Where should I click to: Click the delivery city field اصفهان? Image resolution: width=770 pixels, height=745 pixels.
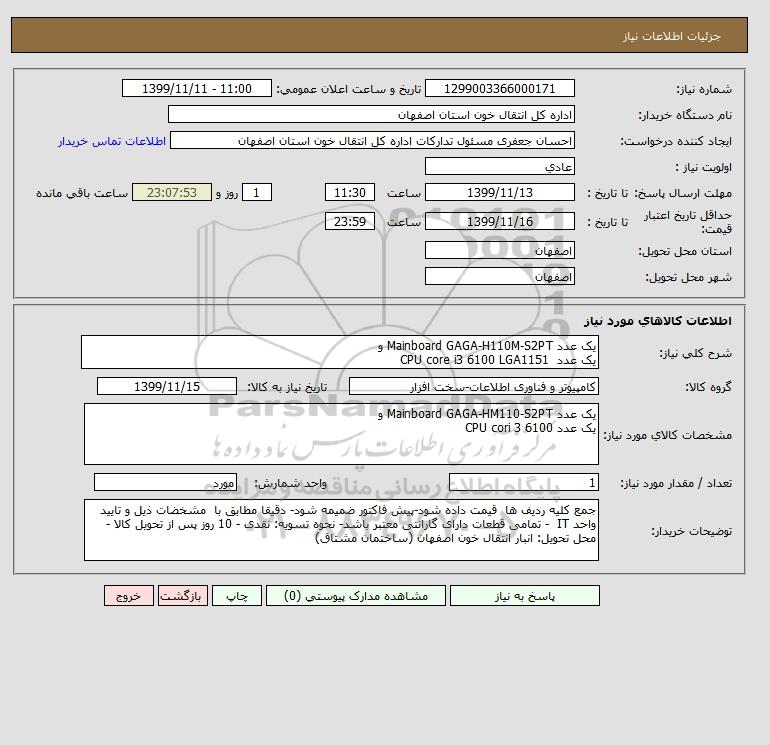(x=499, y=276)
